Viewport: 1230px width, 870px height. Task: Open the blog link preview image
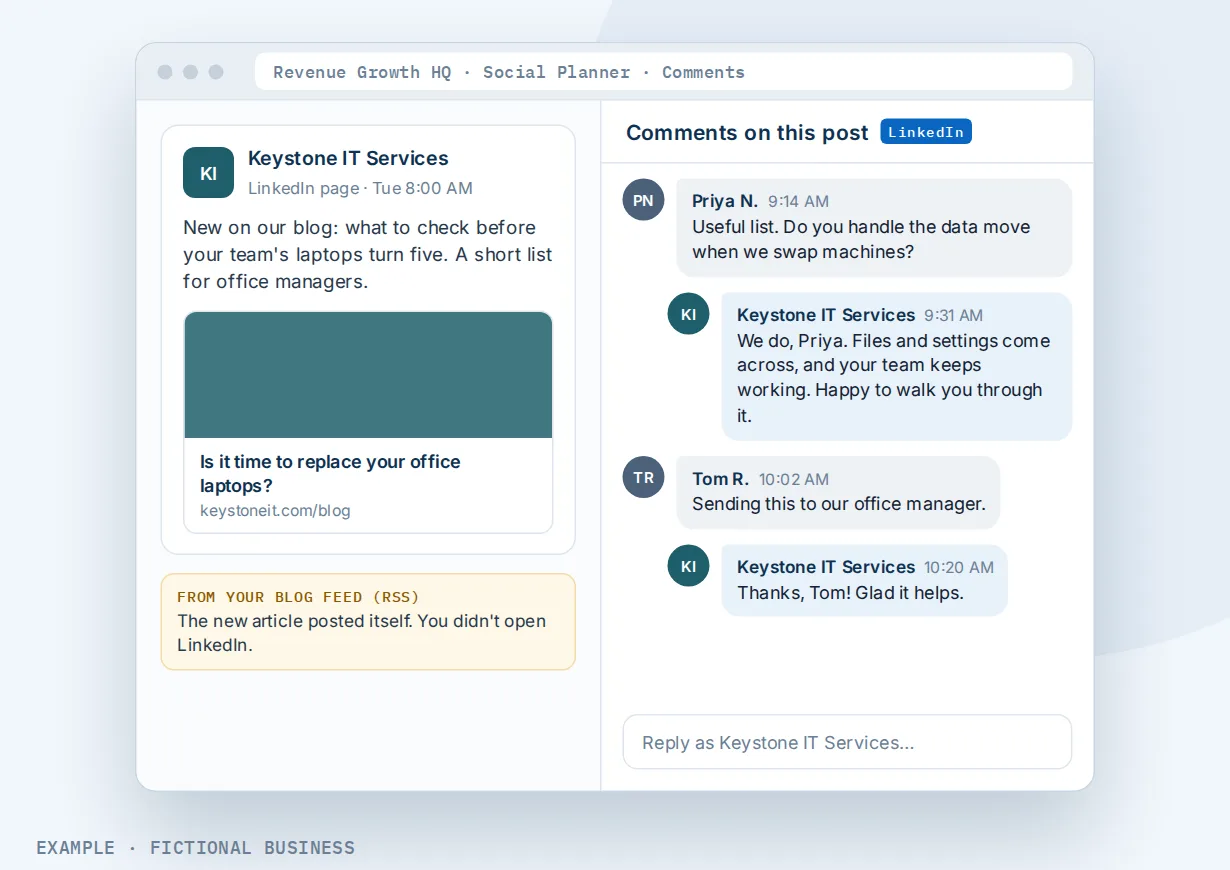pyautogui.click(x=368, y=375)
